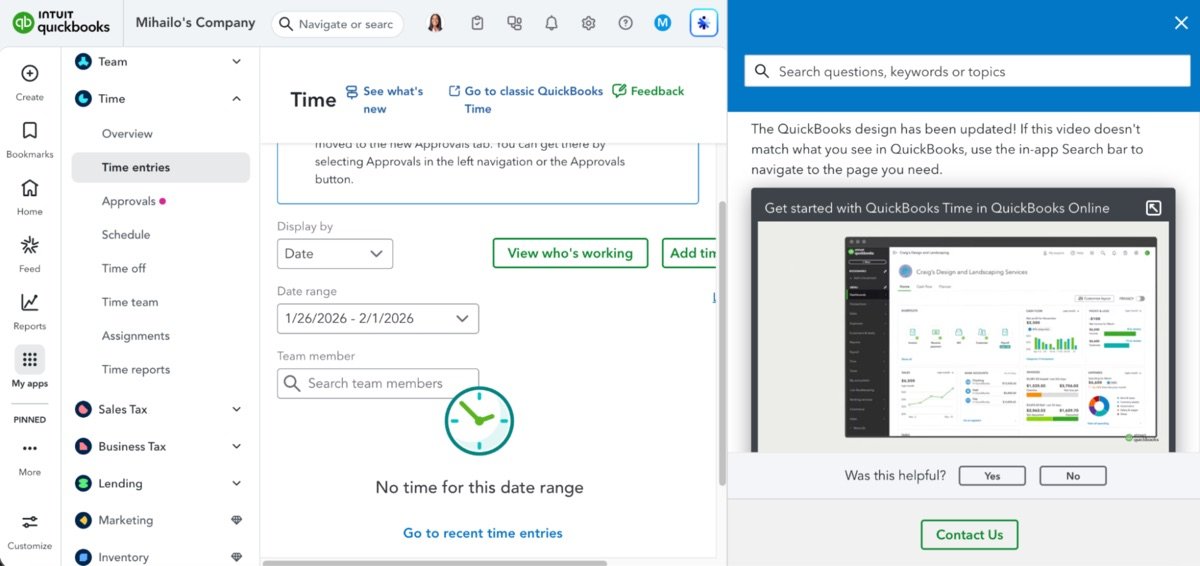Open Assignments menu item
The height and width of the screenshot is (566, 1200).
136,336
